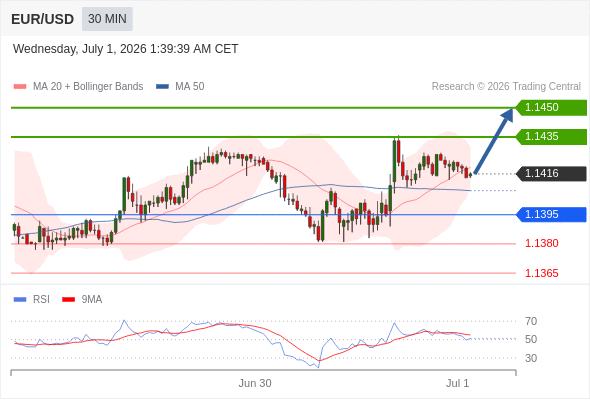Click the Jul 1 time axis label

457,383
